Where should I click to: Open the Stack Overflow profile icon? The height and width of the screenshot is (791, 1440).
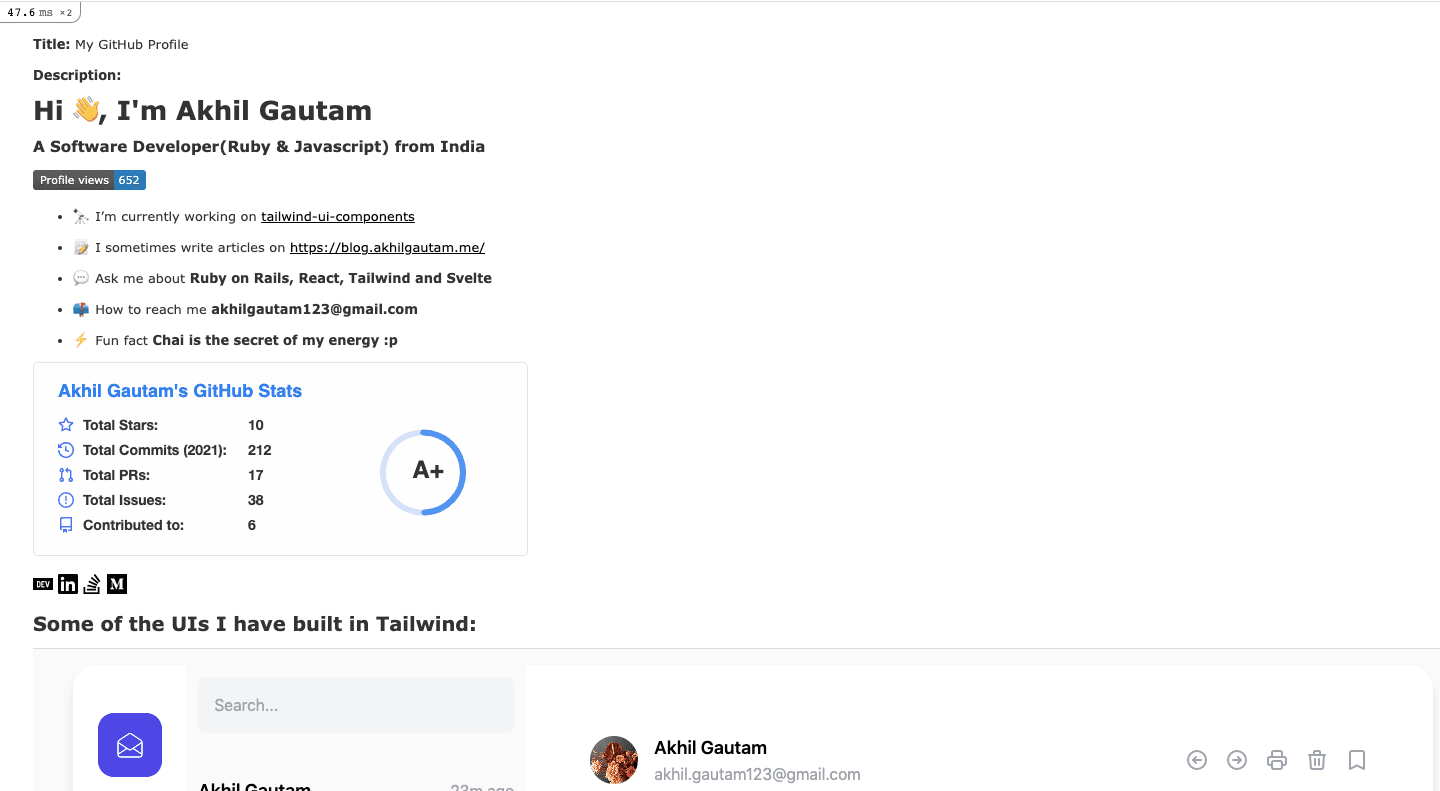click(92, 584)
